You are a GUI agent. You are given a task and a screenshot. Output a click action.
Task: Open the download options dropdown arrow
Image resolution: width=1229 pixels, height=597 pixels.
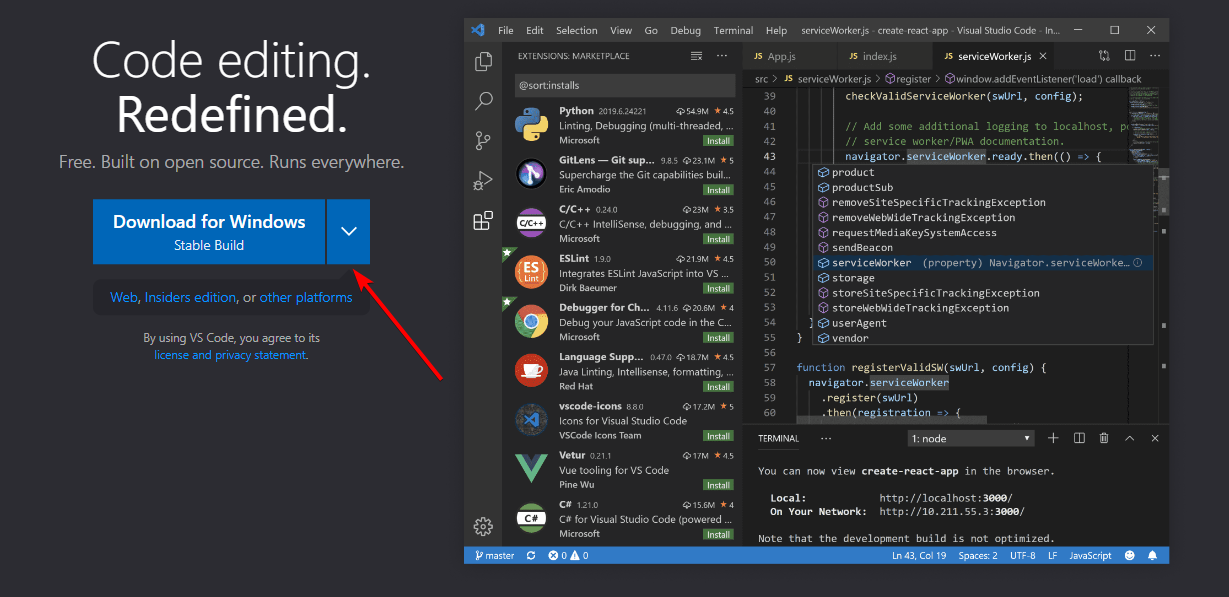click(x=348, y=231)
